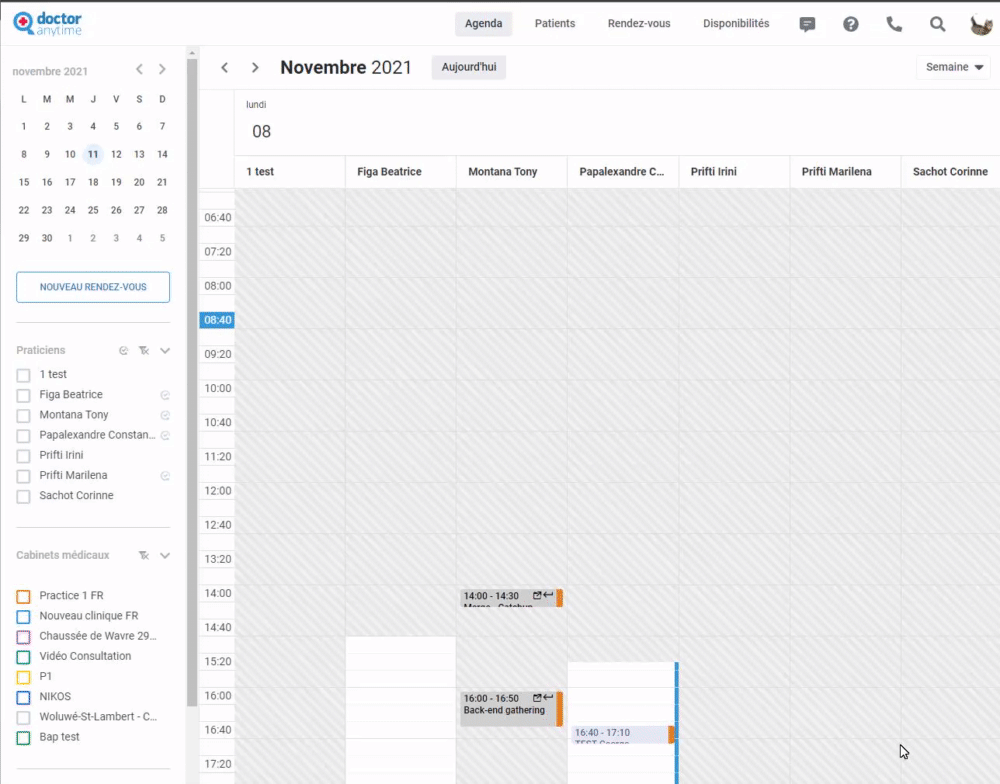Click the phone icon in header
The width and height of the screenshot is (1000, 784).
pos(894,24)
